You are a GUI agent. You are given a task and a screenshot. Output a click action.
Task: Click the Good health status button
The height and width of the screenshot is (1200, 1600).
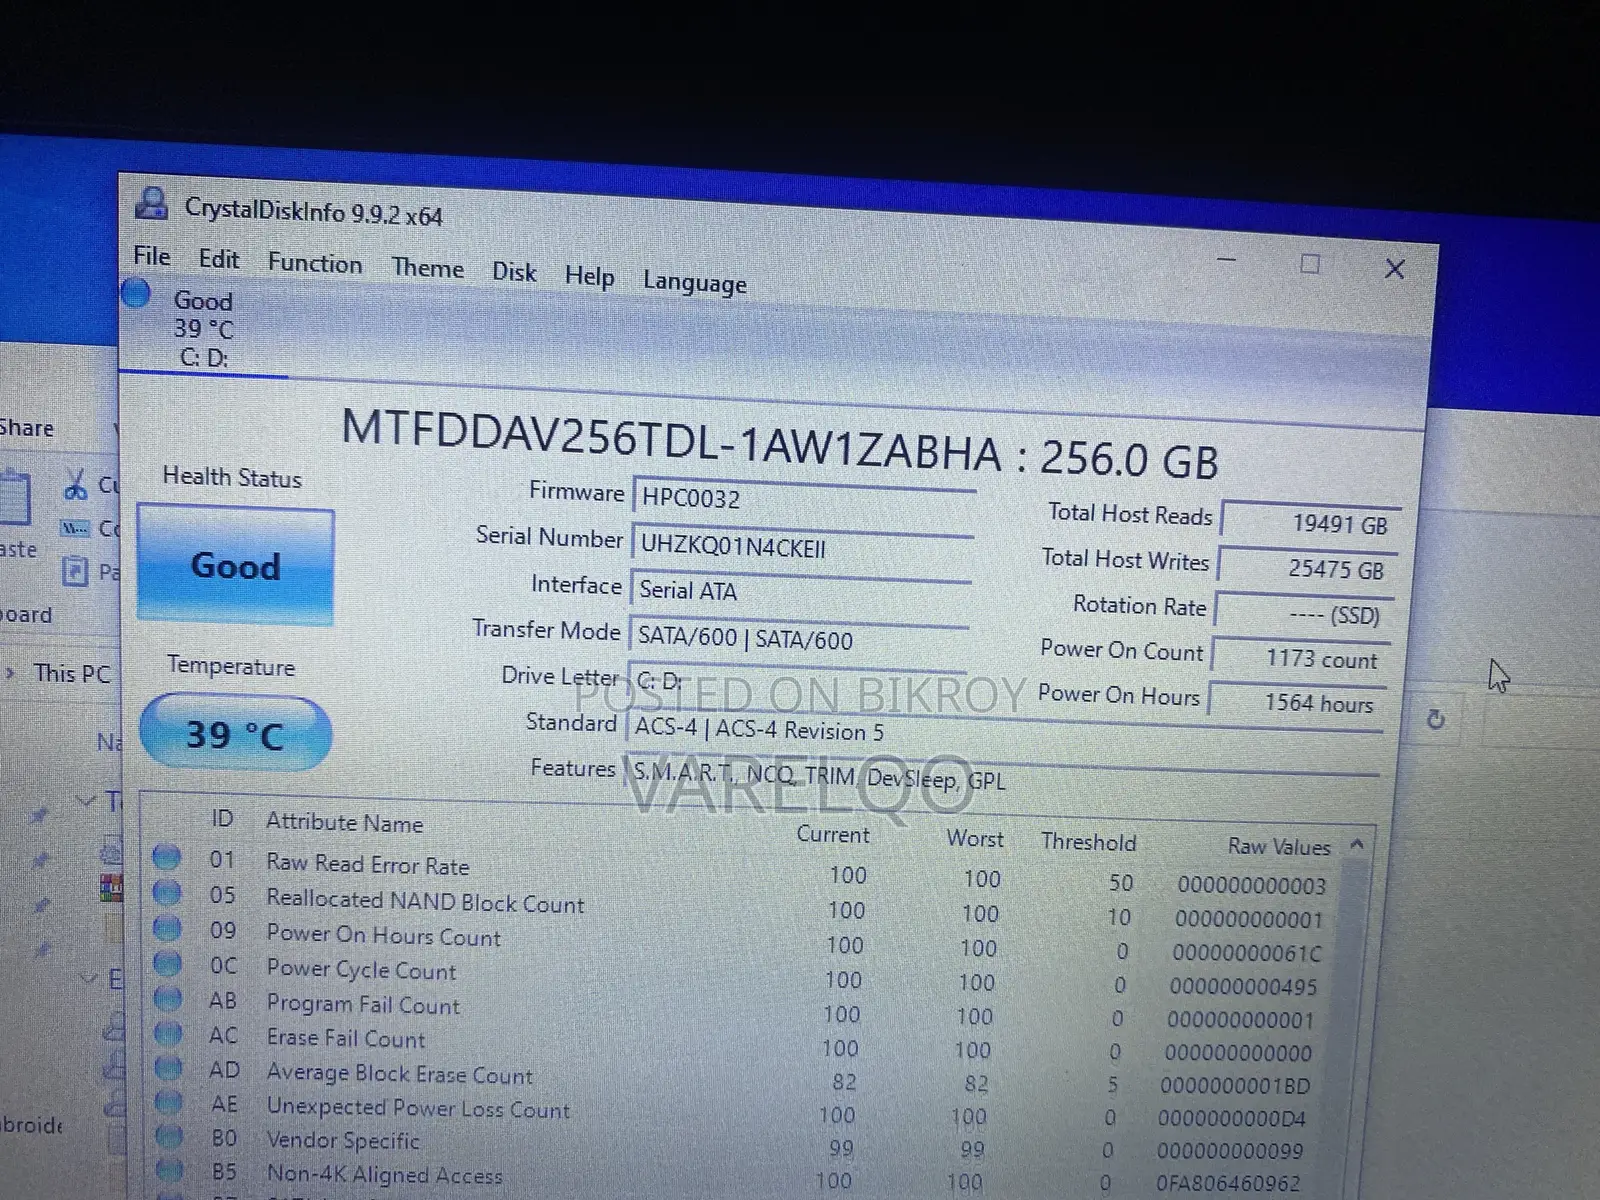pyautogui.click(x=236, y=565)
